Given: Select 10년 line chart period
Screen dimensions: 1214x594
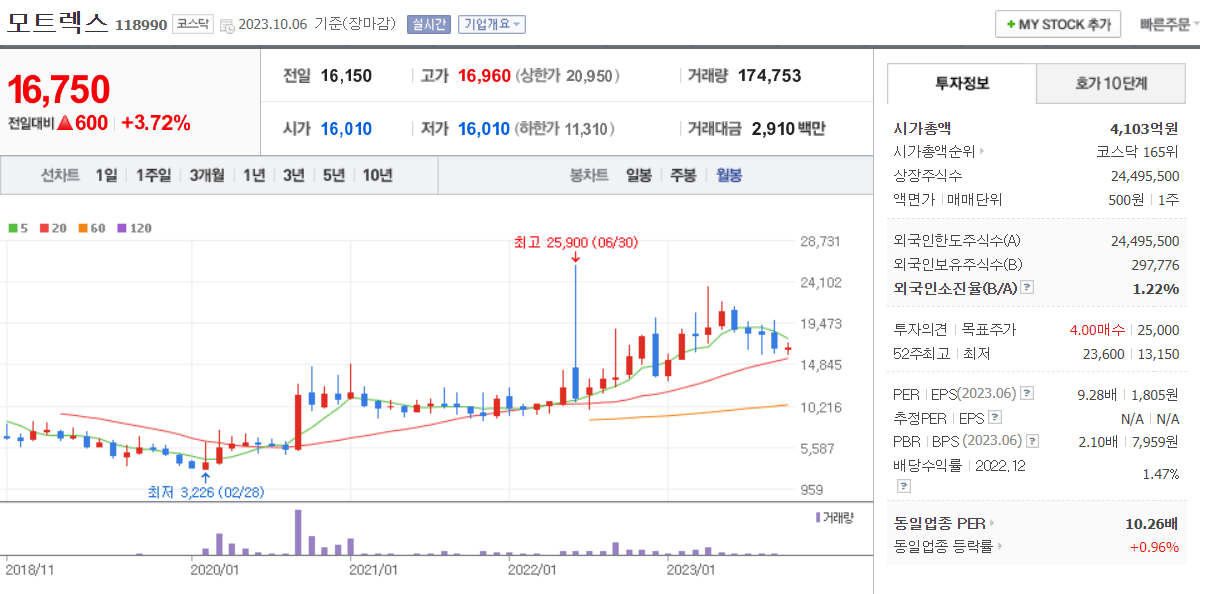Looking at the screenshot, I should click(377, 175).
